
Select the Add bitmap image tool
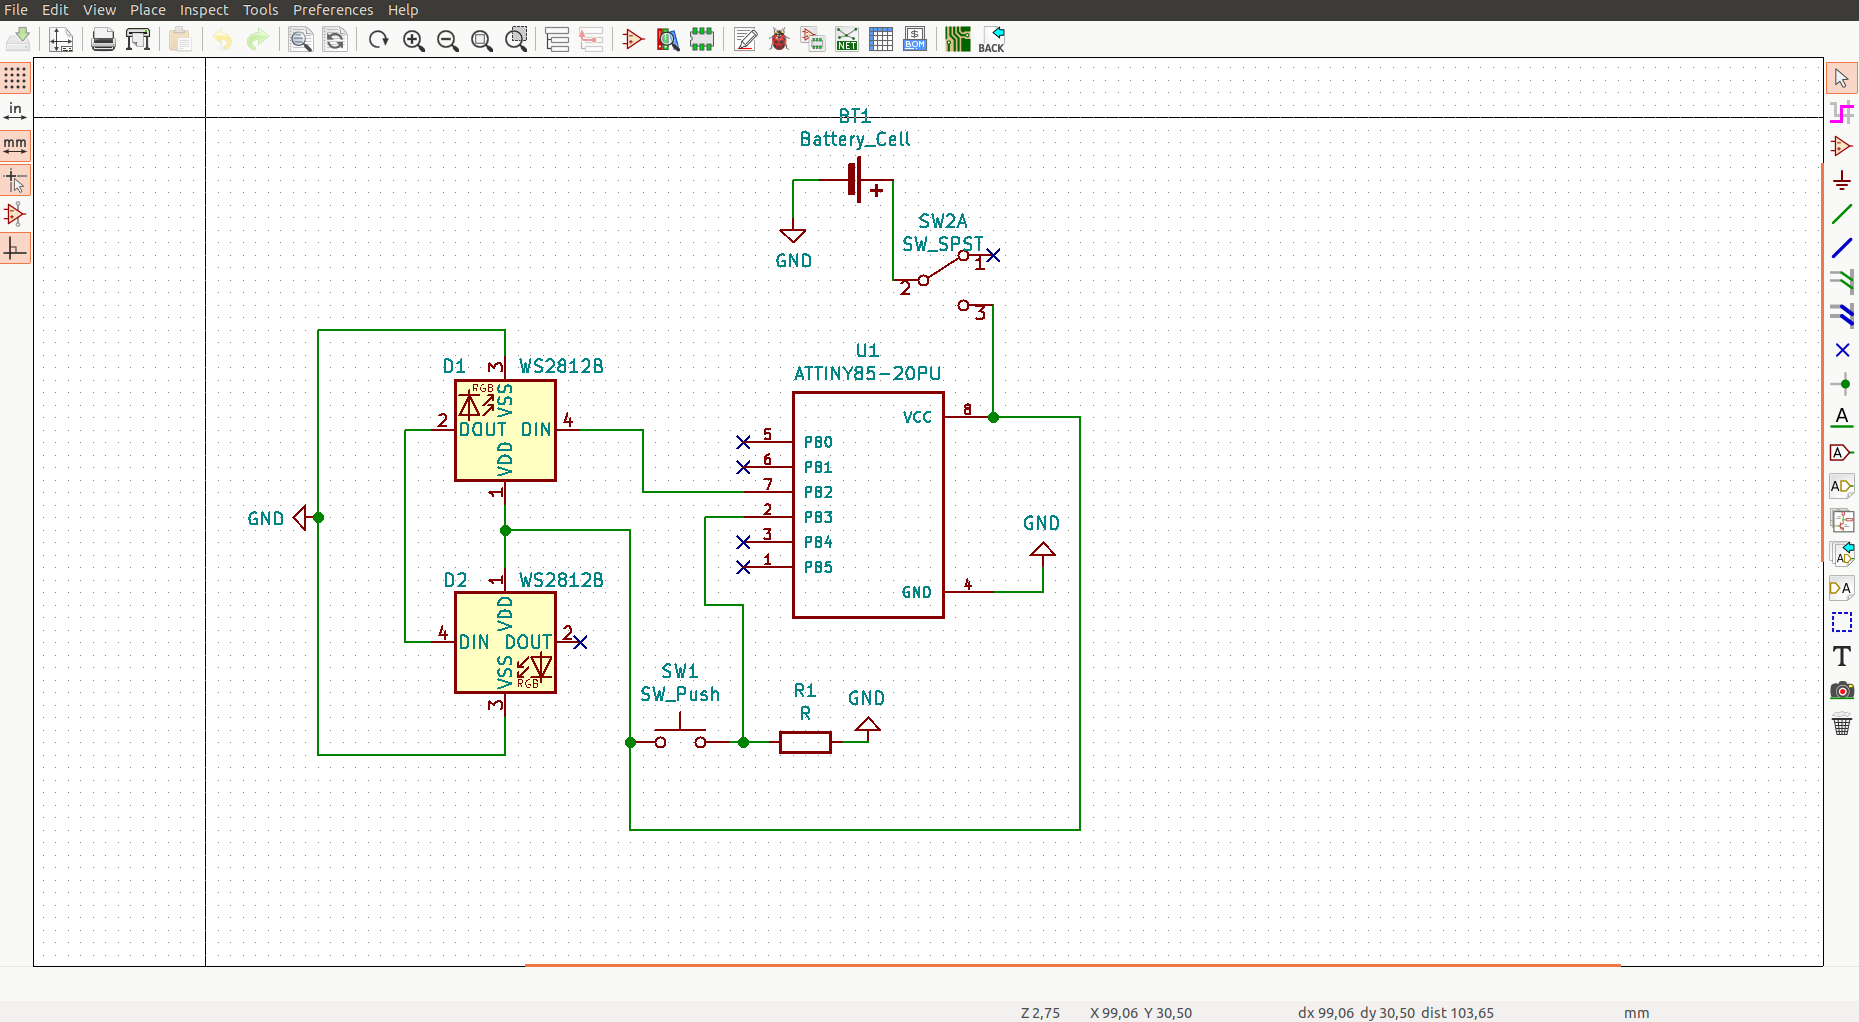point(1842,690)
